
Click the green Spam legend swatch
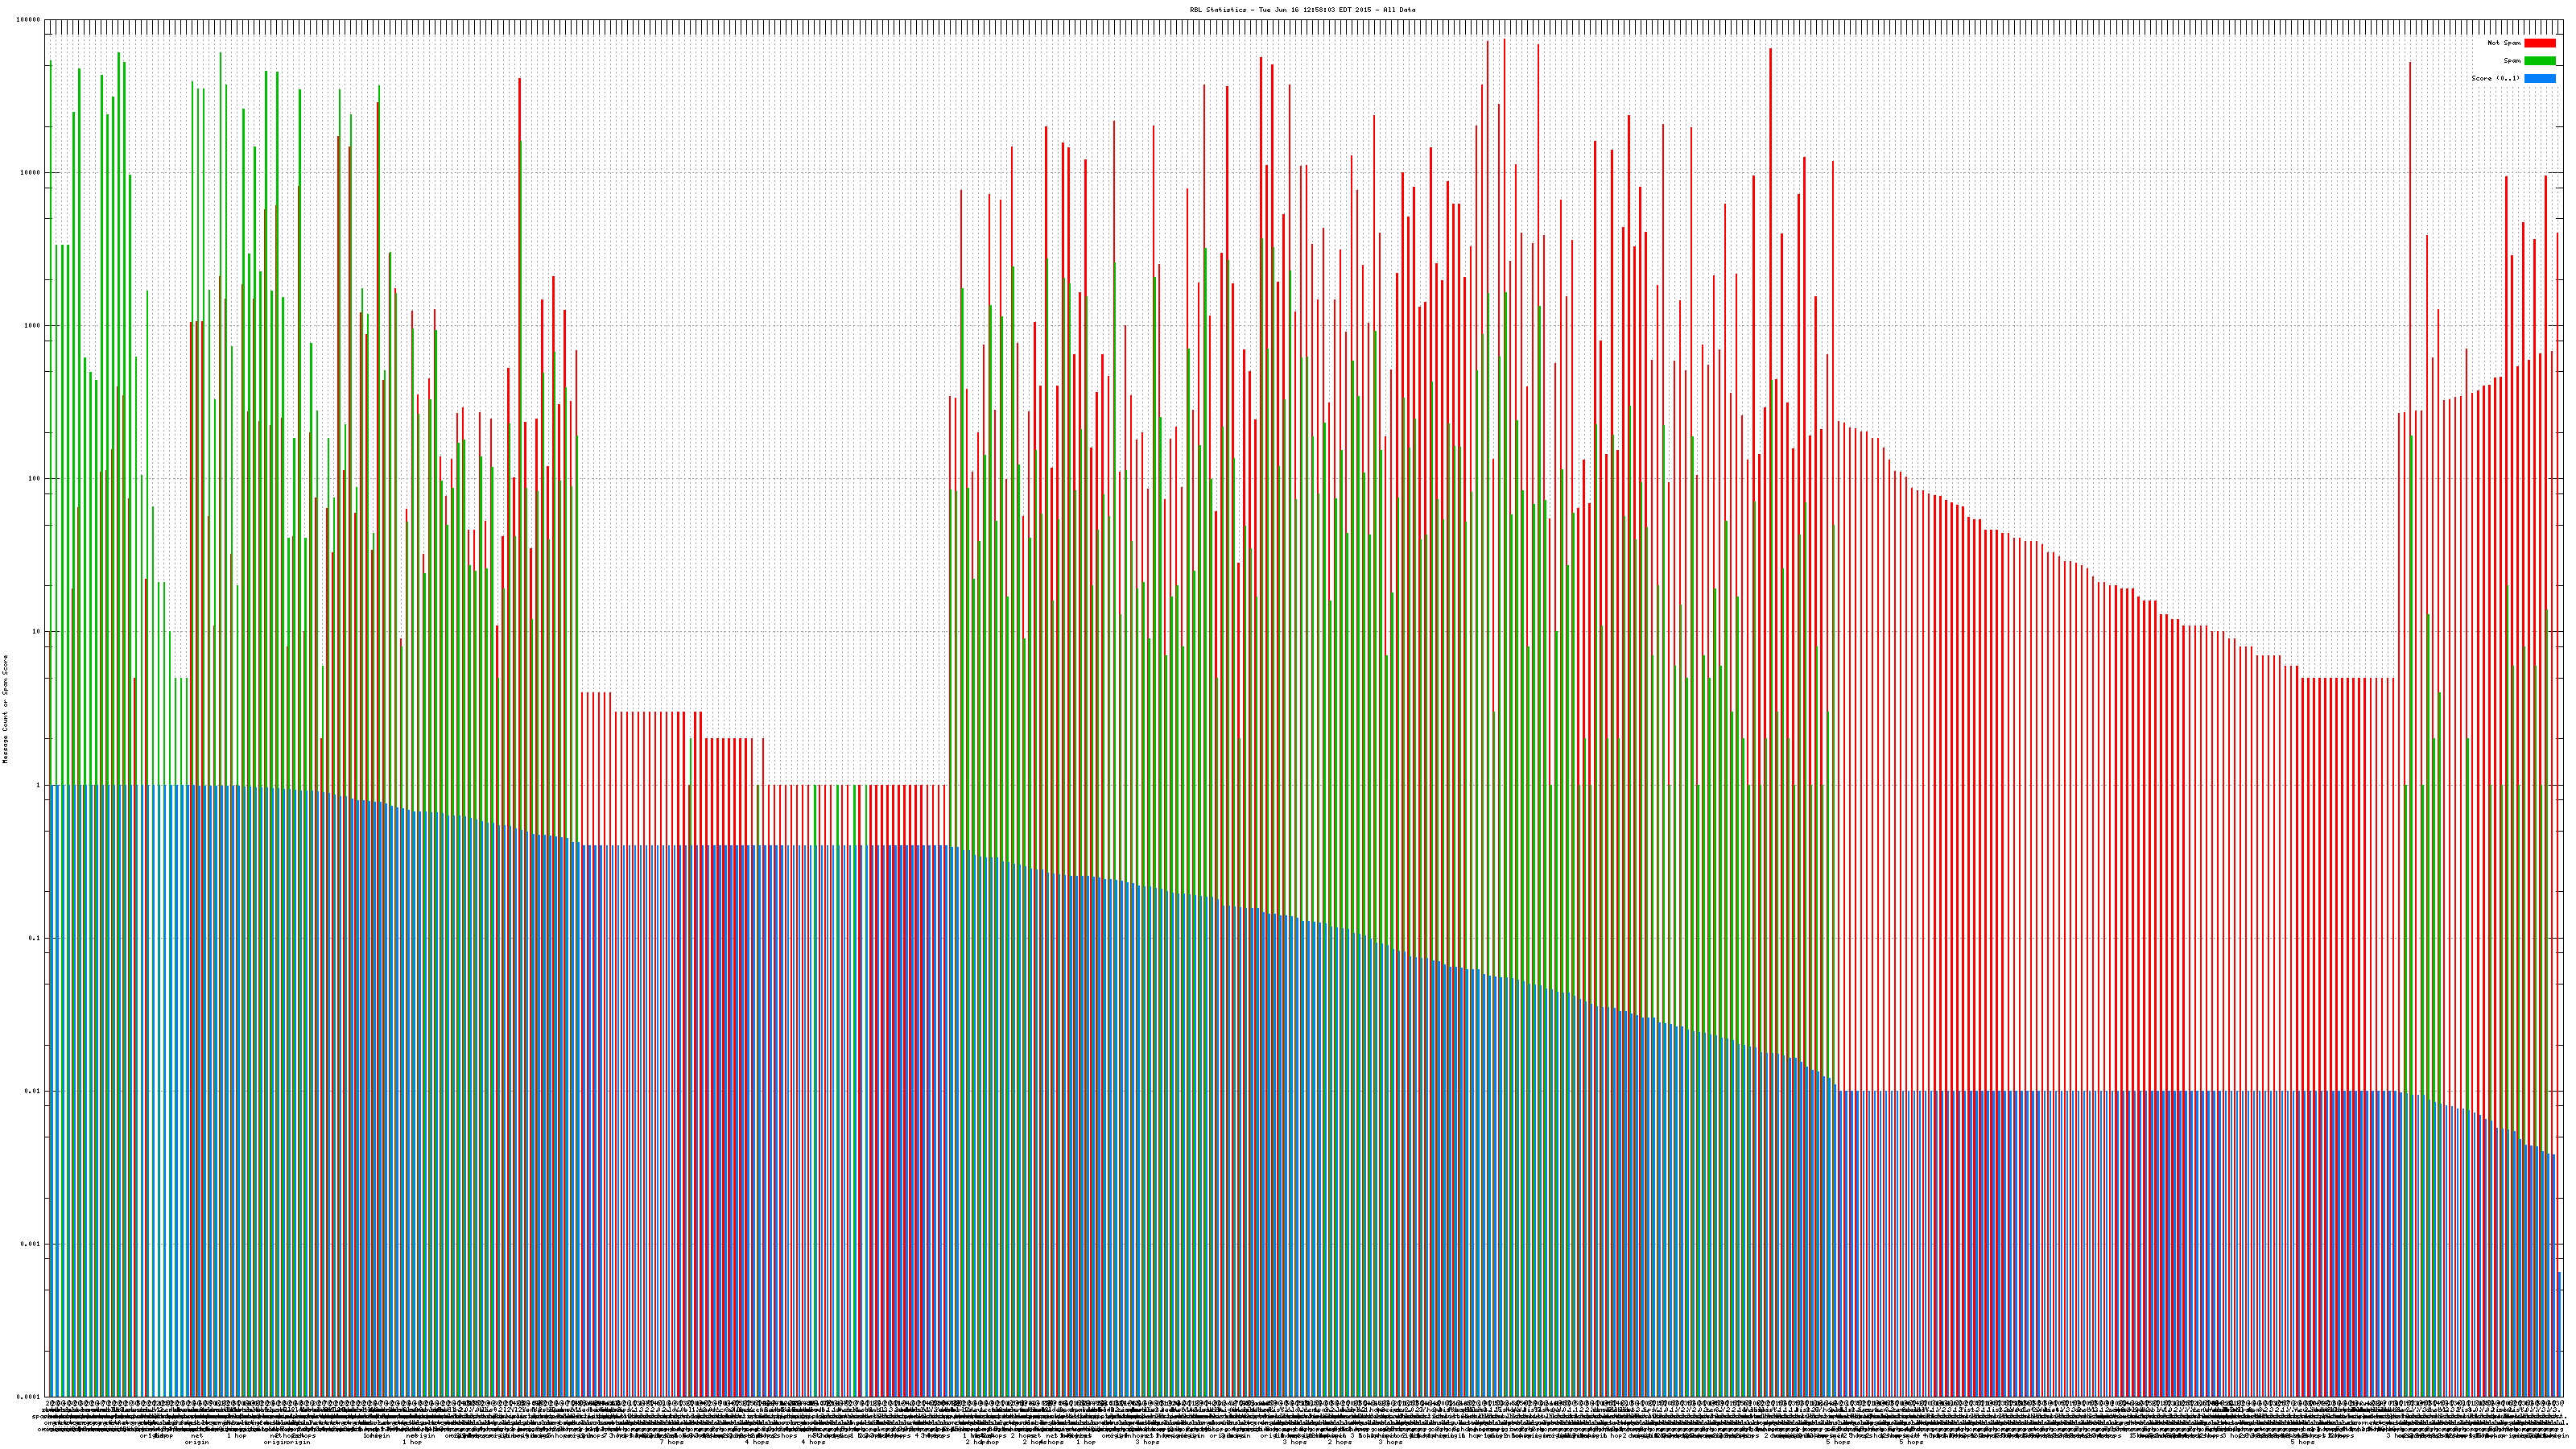2539,61
